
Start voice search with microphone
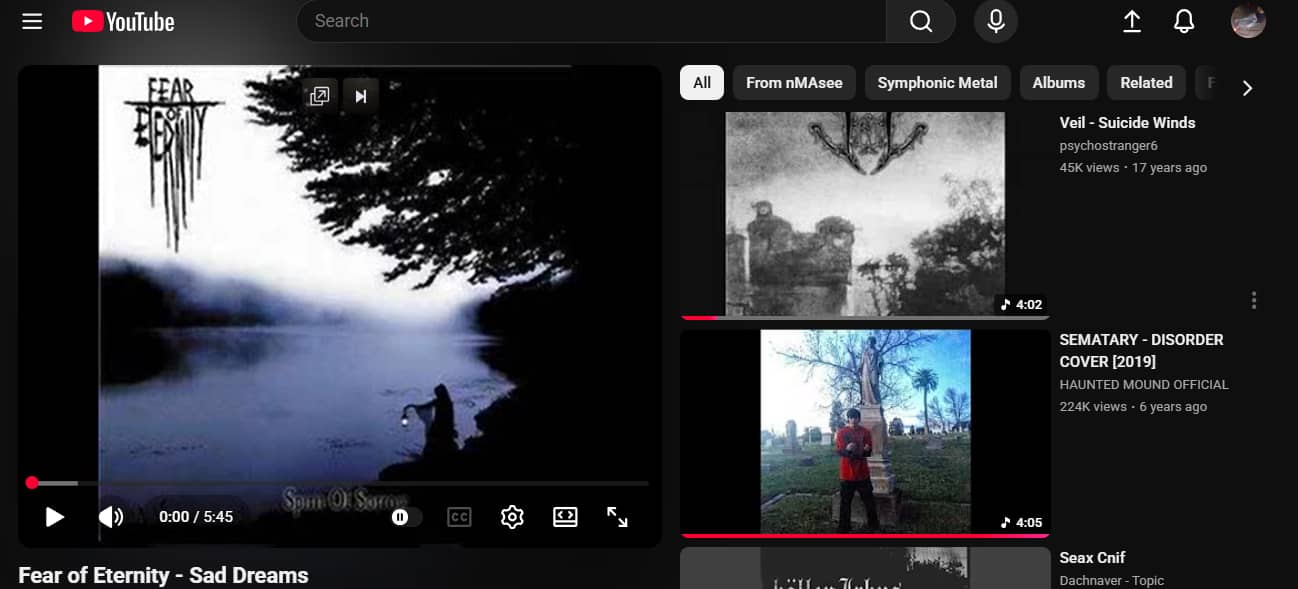tap(996, 21)
